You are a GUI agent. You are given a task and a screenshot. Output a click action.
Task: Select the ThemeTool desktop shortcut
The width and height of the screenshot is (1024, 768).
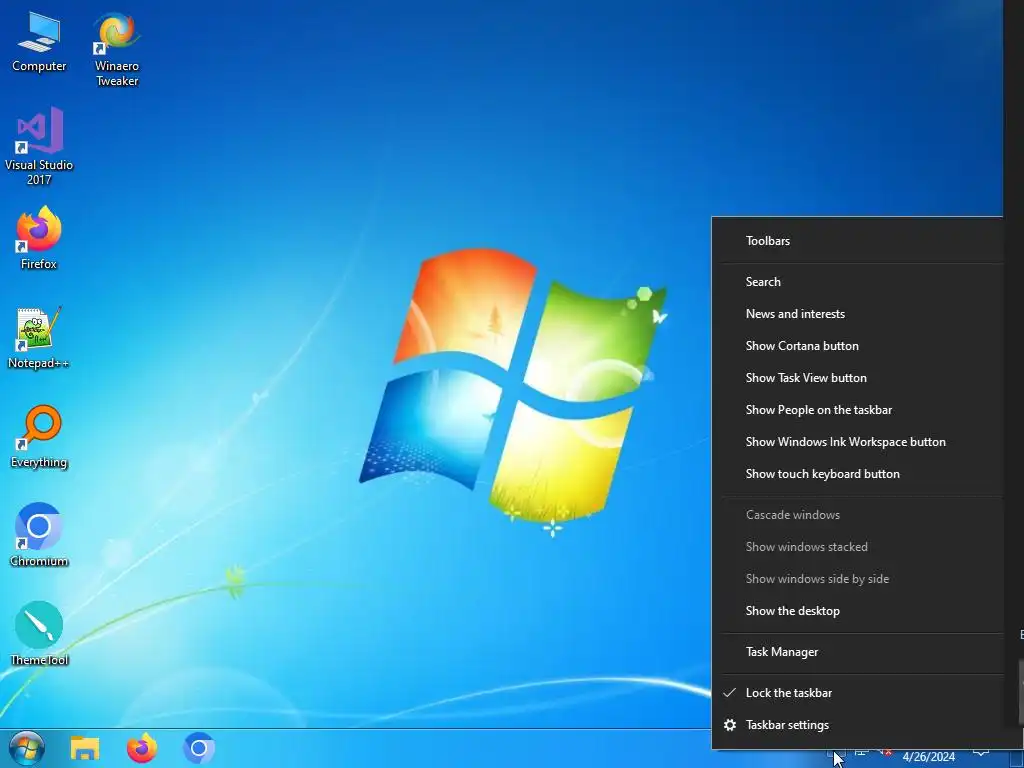tap(39, 634)
